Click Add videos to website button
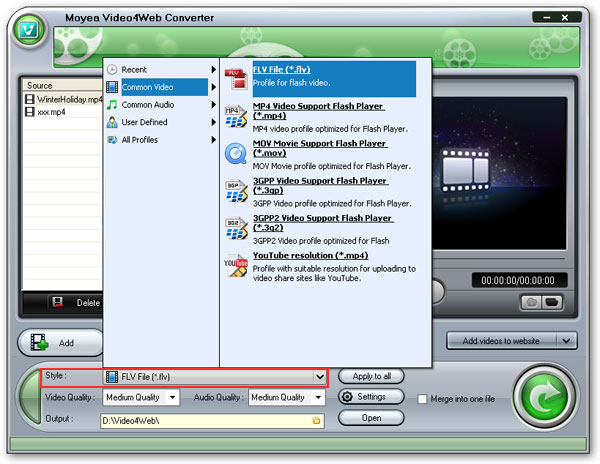Viewport: 600px width, 464px height. point(501,340)
